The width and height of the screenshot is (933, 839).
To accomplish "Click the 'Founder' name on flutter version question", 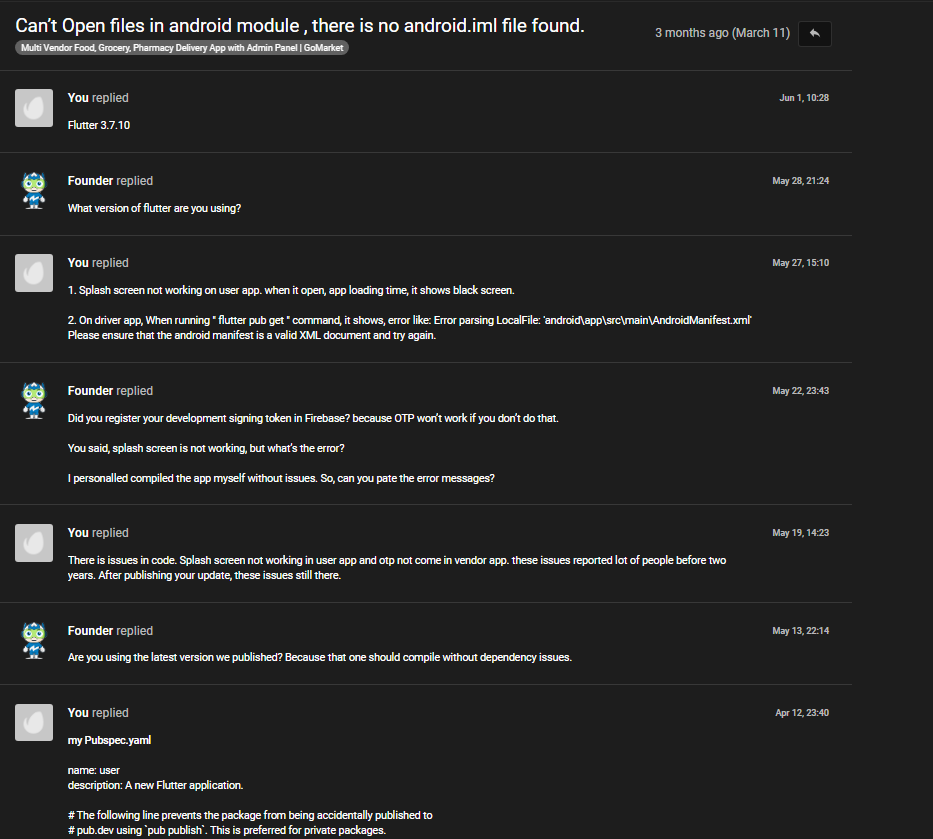I will (90, 181).
